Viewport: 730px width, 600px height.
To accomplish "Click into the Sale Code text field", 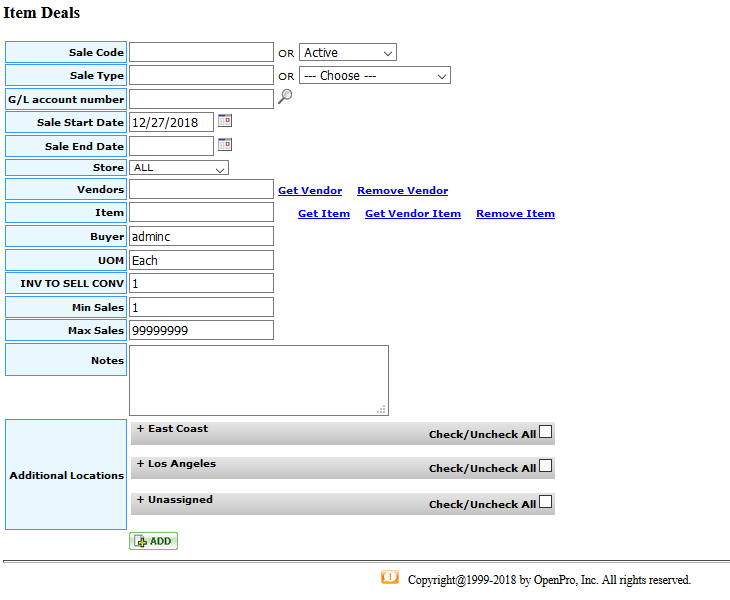I will point(201,53).
